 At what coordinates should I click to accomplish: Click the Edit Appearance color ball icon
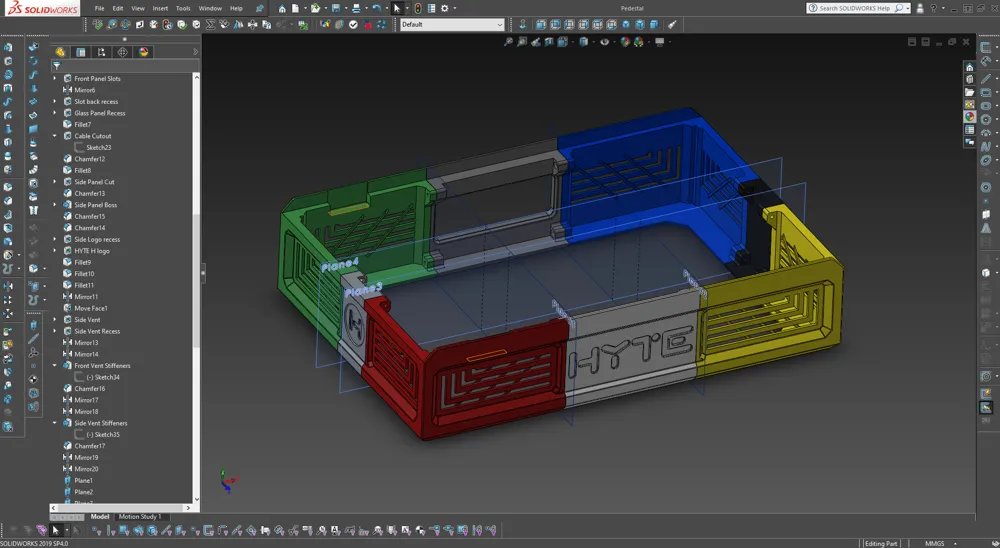624,42
